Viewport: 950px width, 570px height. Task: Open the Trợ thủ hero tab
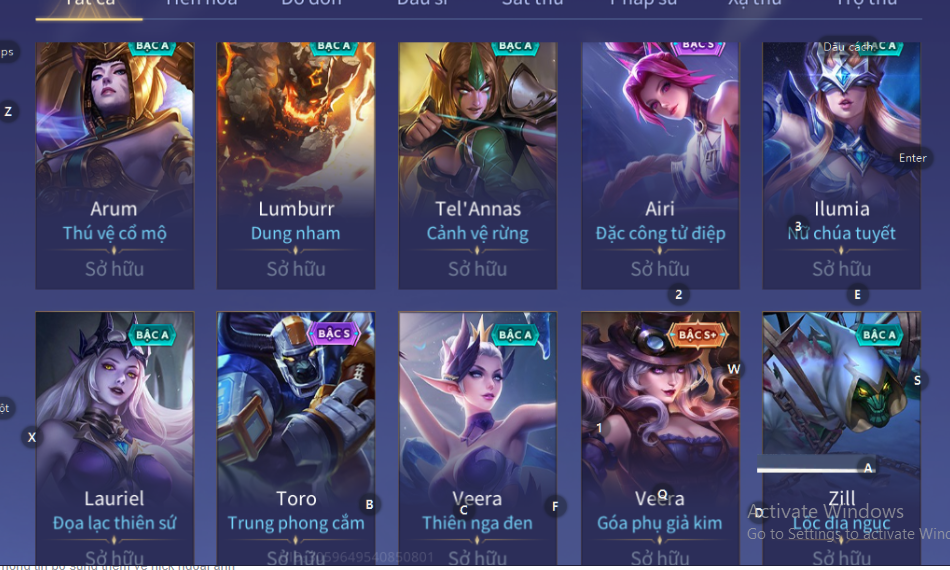(x=866, y=4)
